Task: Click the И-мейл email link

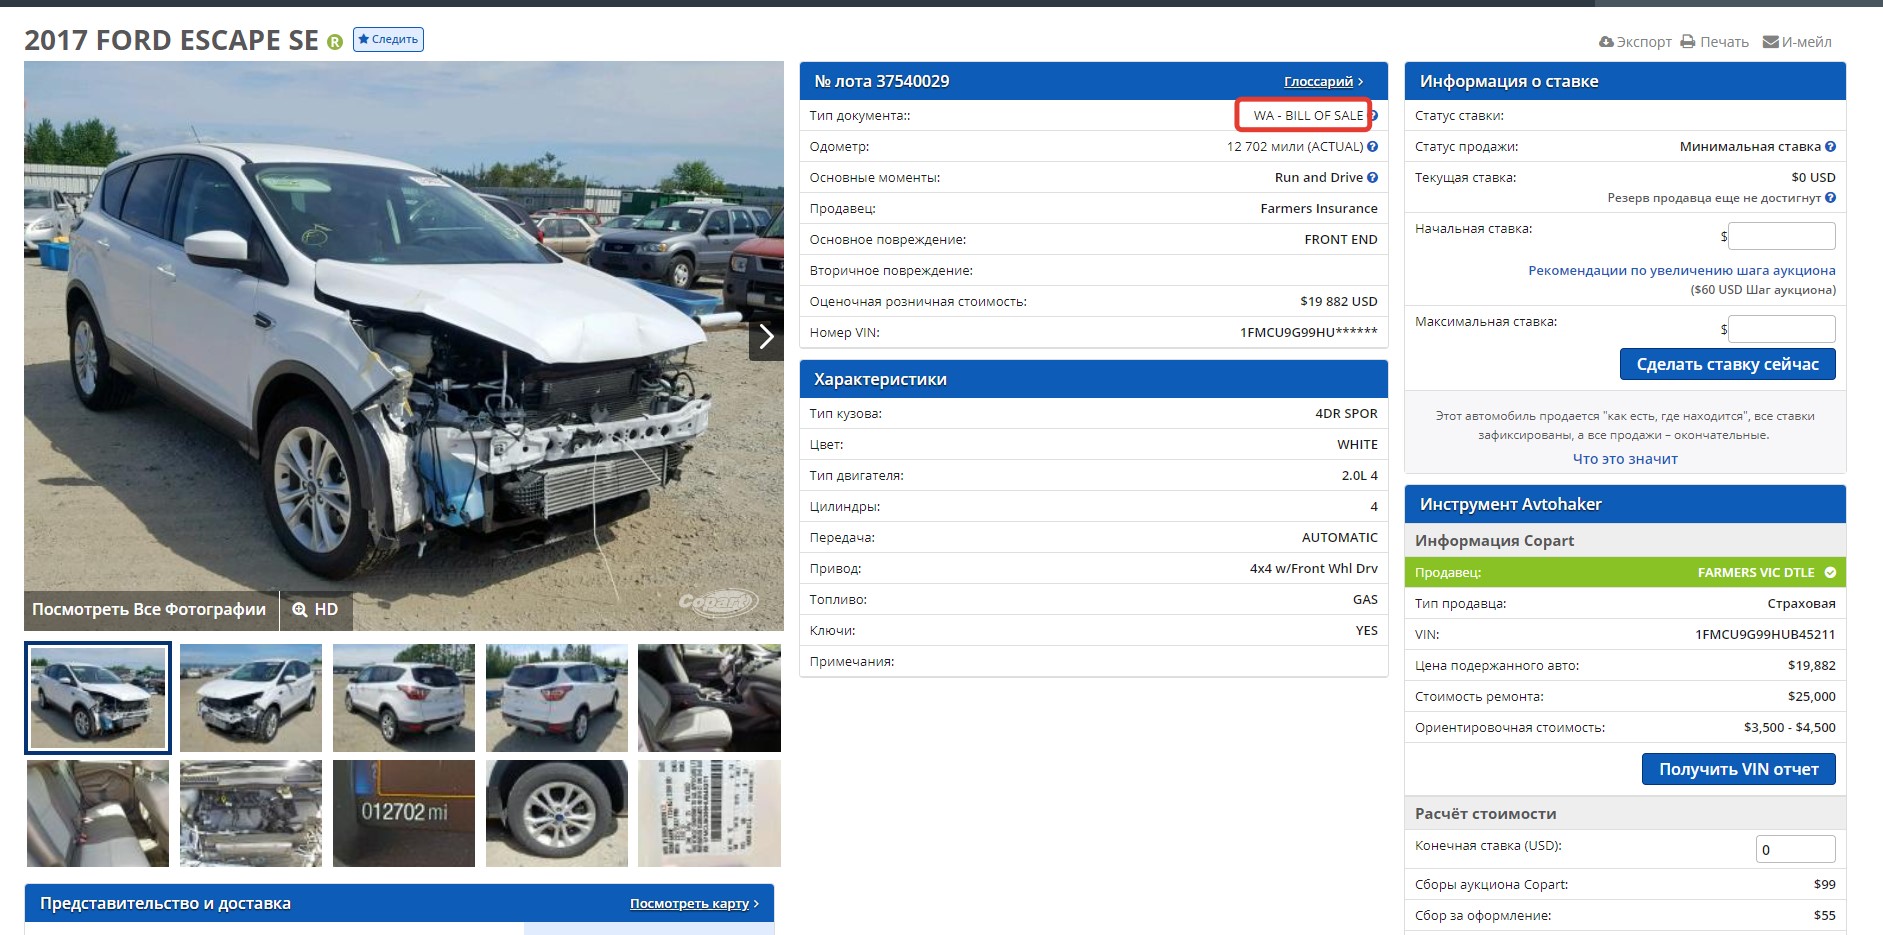Action: coord(1797,42)
